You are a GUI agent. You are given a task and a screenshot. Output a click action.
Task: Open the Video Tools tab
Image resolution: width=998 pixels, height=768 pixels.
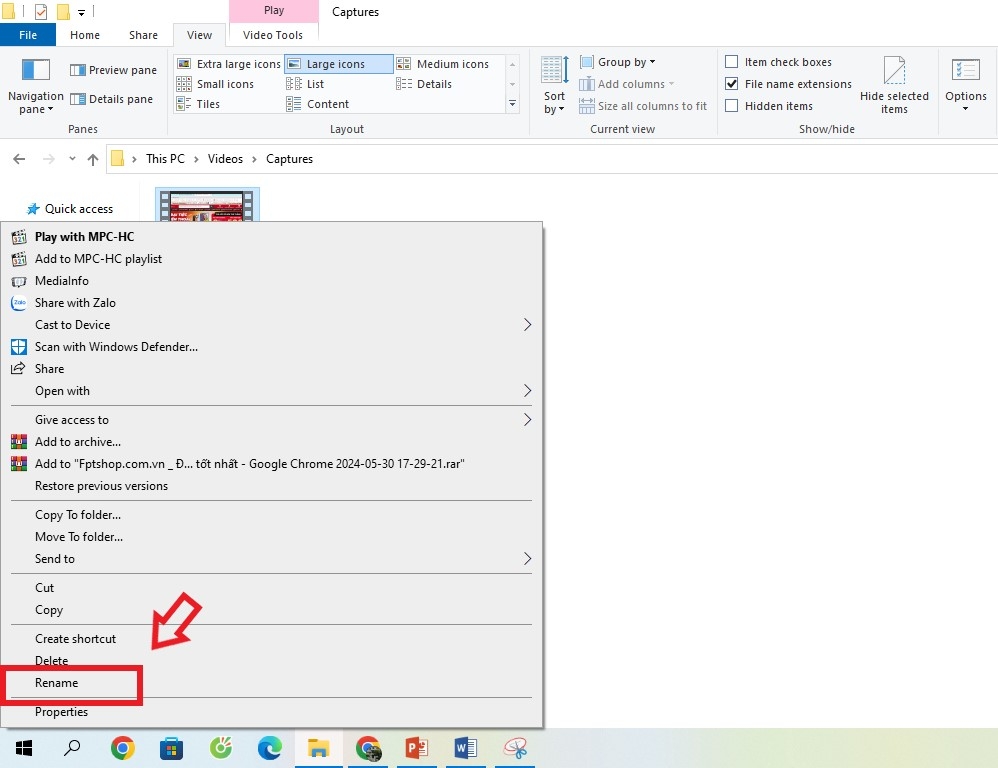point(272,35)
